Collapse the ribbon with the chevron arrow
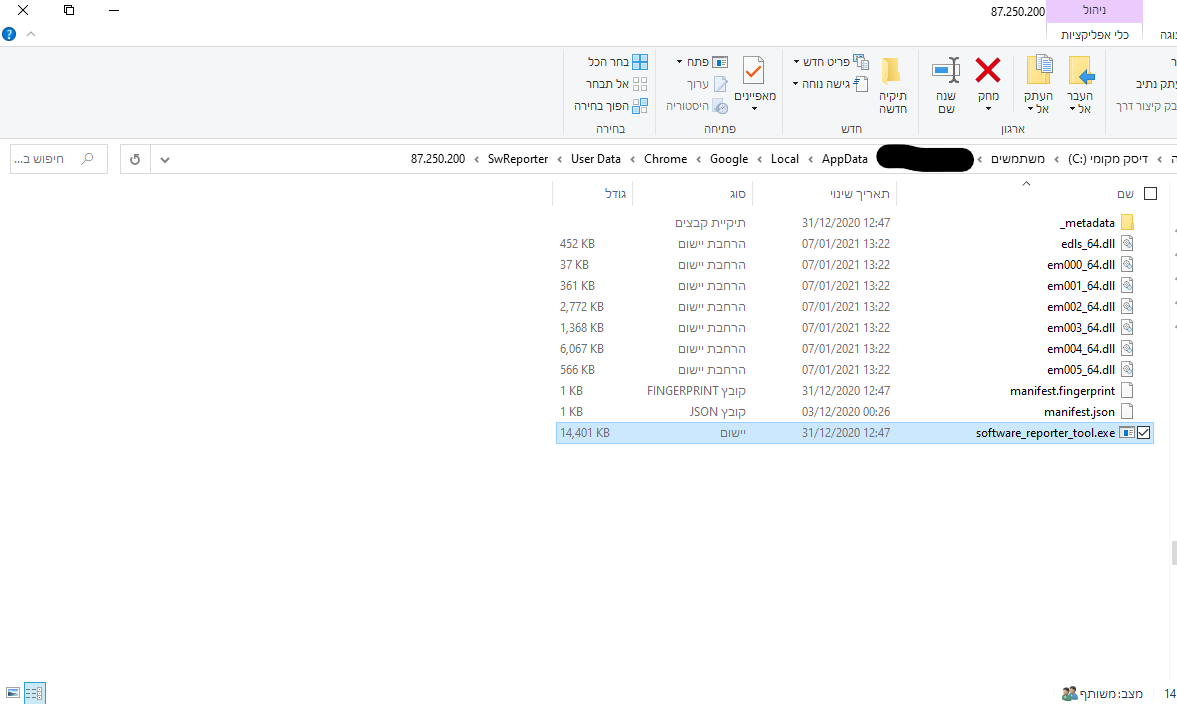 (x=30, y=34)
